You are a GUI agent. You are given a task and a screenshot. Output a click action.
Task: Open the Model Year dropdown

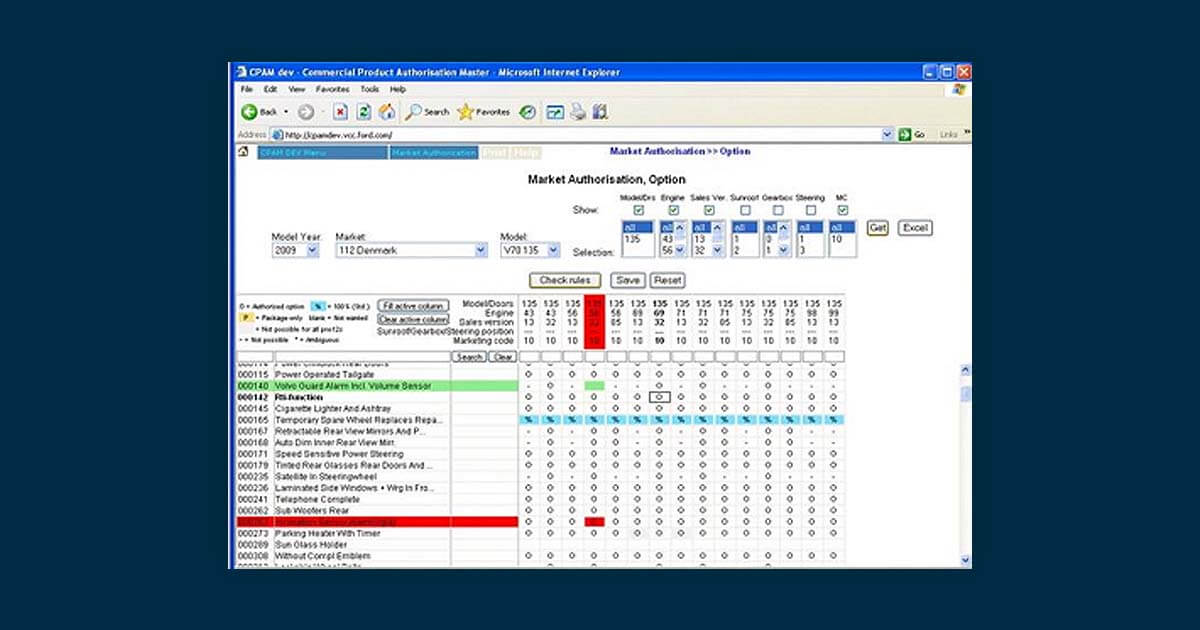pyautogui.click(x=295, y=250)
